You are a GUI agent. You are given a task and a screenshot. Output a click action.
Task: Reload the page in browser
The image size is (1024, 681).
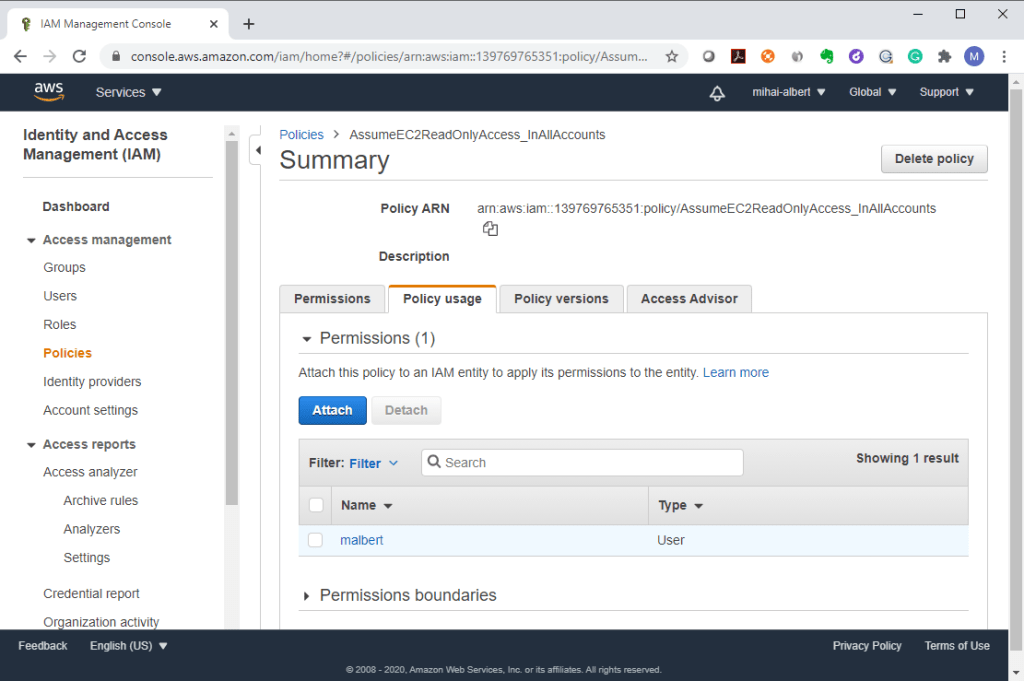click(79, 57)
